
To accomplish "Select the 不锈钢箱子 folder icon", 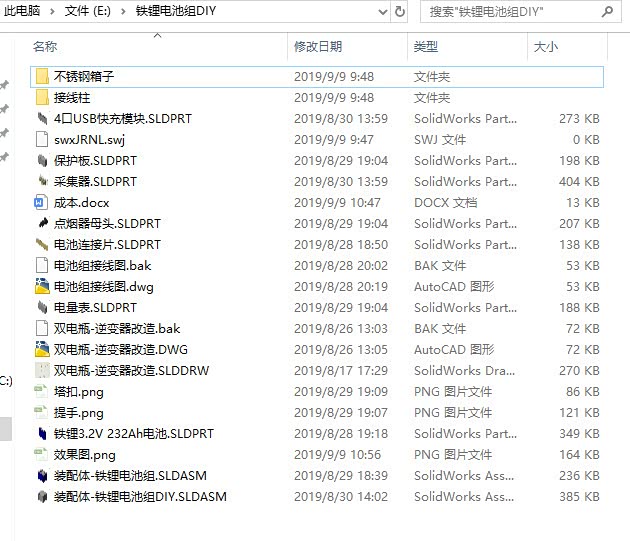I will [41, 77].
